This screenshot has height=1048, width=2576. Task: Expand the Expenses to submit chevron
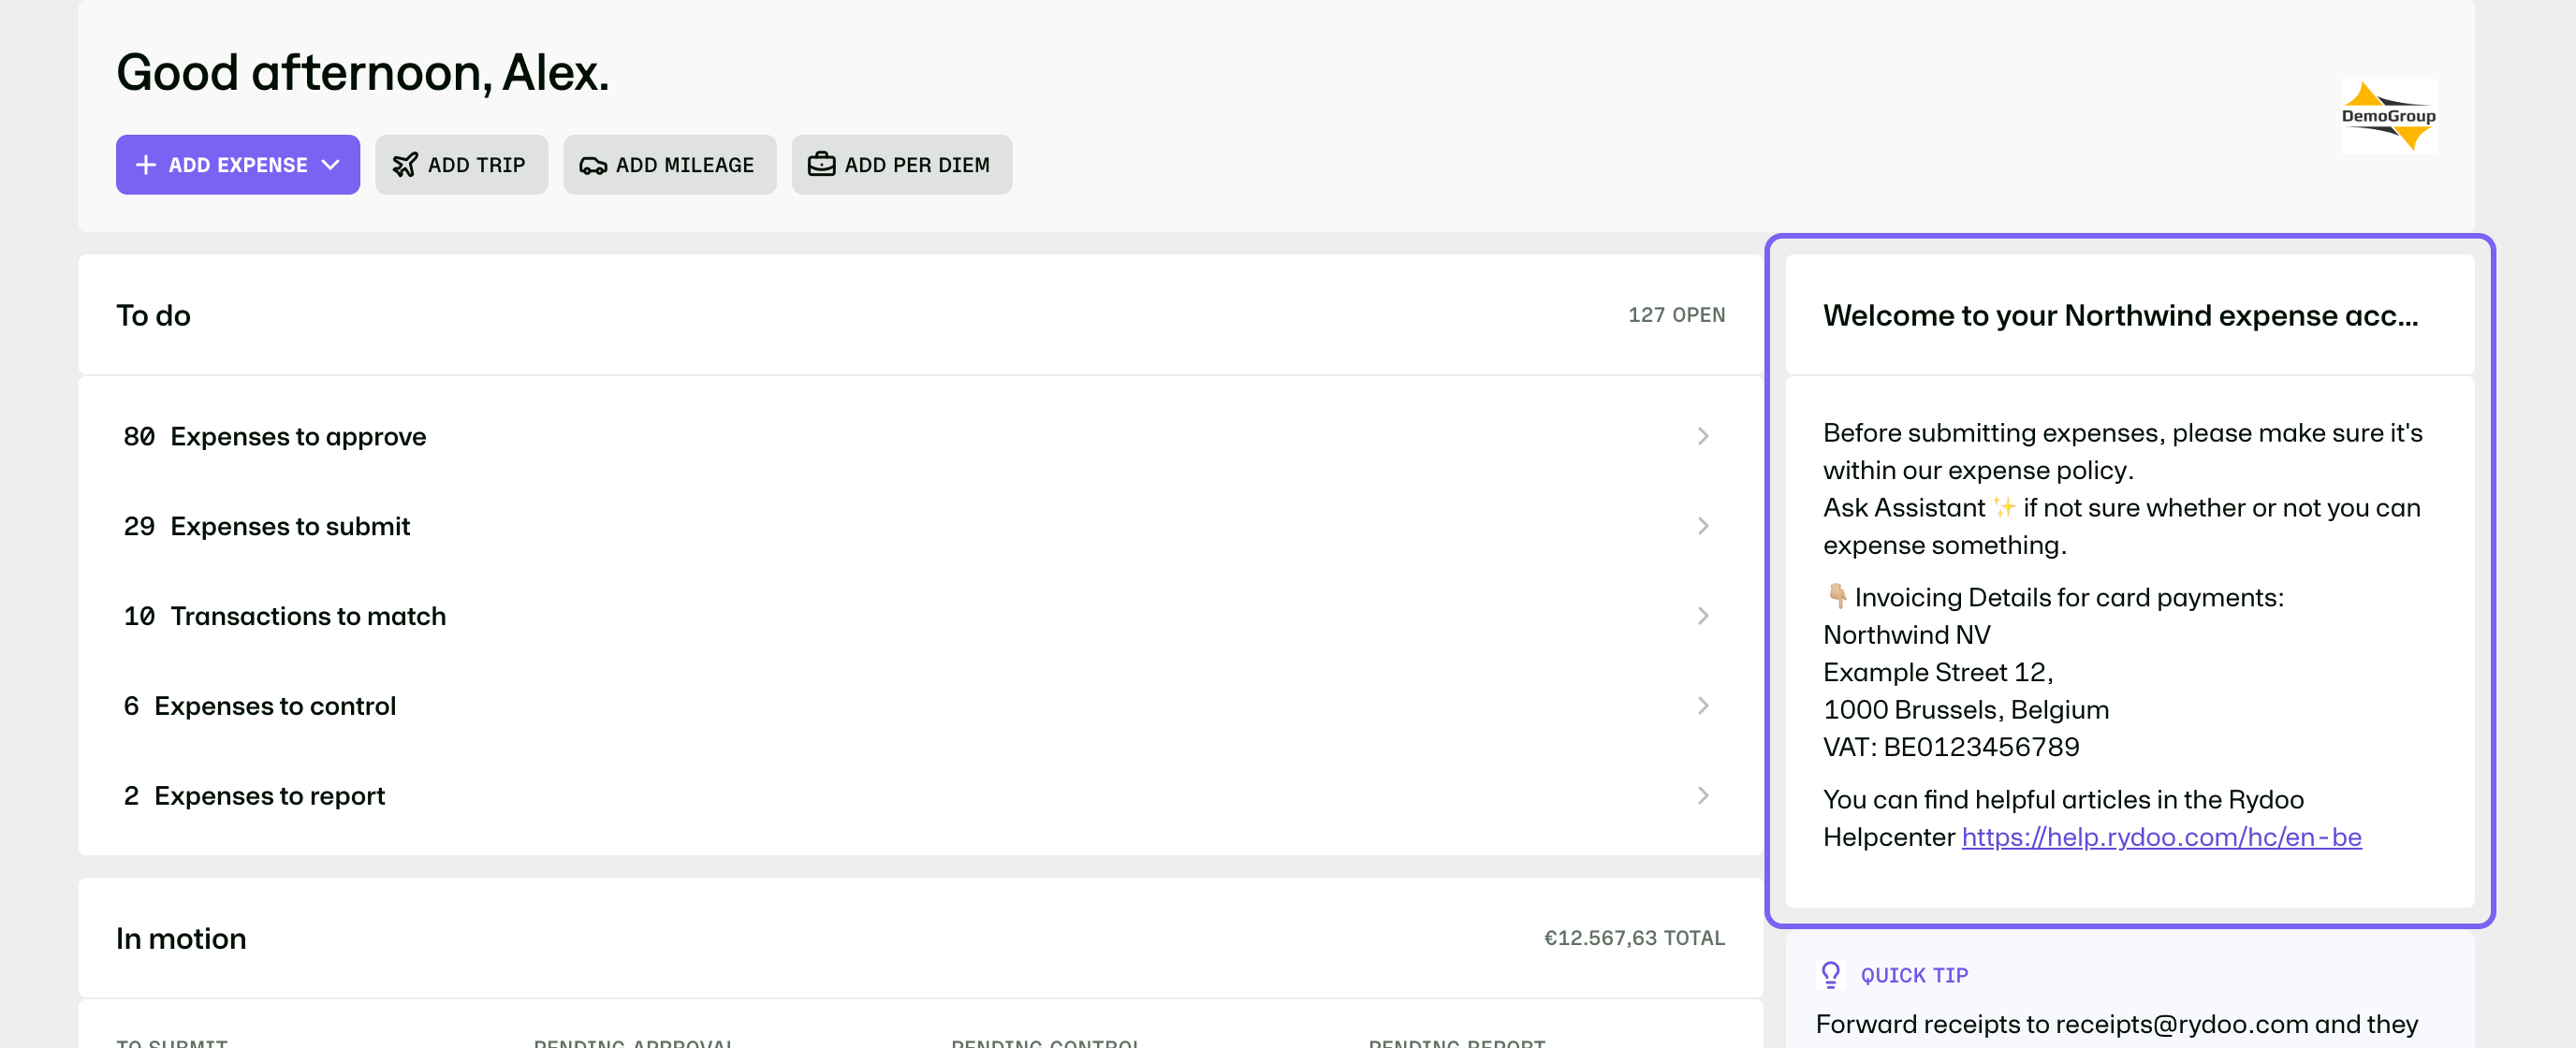[x=1702, y=526]
